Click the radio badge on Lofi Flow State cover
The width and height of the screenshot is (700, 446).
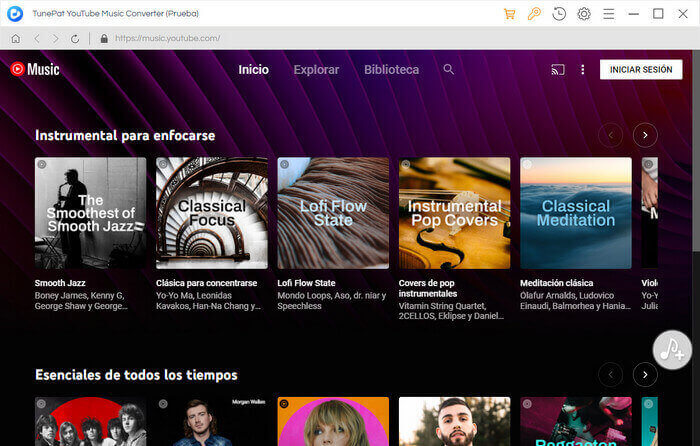[x=284, y=164]
